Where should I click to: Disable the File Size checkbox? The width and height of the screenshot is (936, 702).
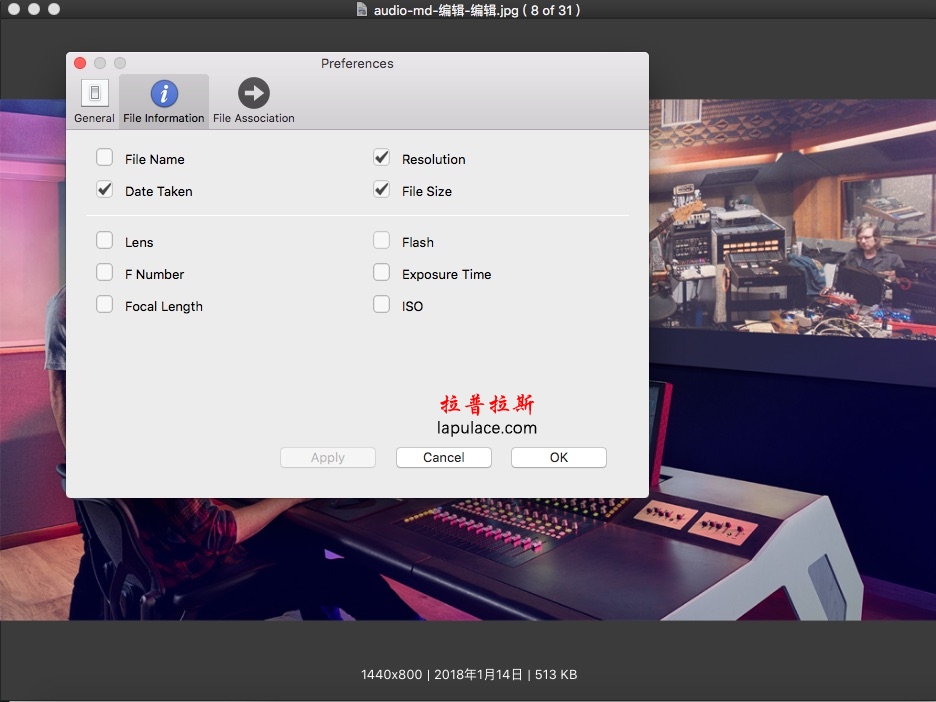(x=381, y=190)
